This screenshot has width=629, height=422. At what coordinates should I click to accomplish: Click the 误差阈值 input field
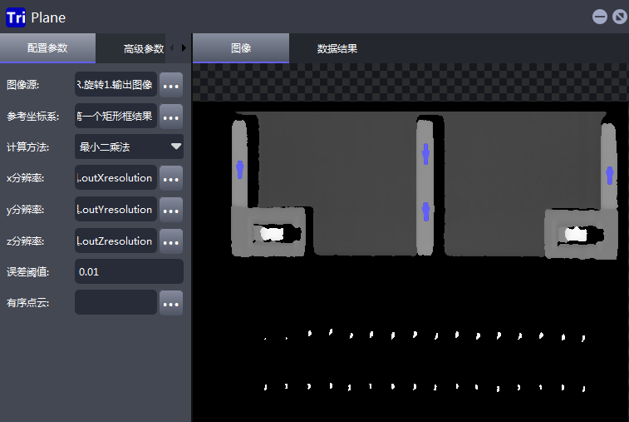click(x=129, y=271)
